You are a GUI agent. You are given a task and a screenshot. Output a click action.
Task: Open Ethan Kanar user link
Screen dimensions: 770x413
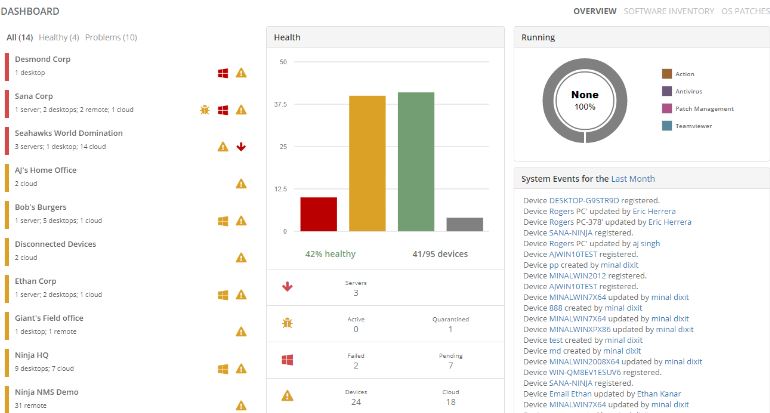click(x=659, y=394)
